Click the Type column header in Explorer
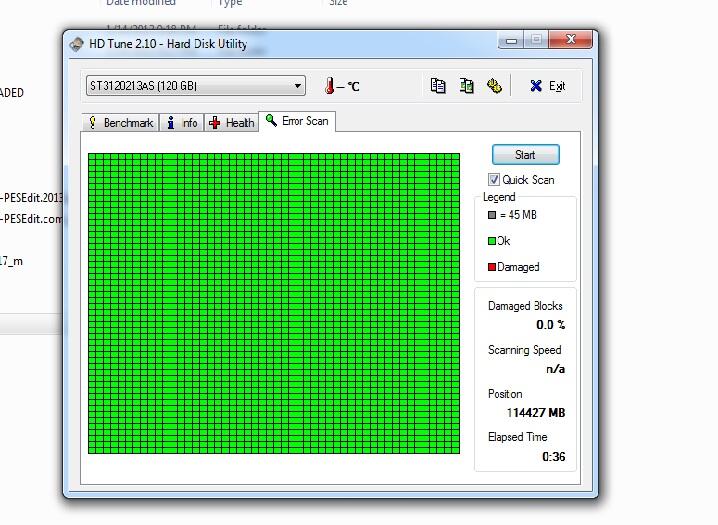The width and height of the screenshot is (718, 525). pos(230,3)
